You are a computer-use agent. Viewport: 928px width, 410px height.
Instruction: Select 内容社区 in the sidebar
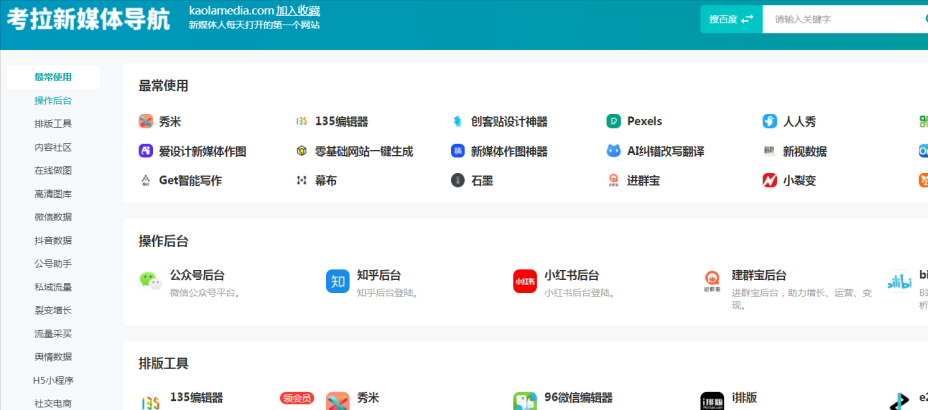53,147
